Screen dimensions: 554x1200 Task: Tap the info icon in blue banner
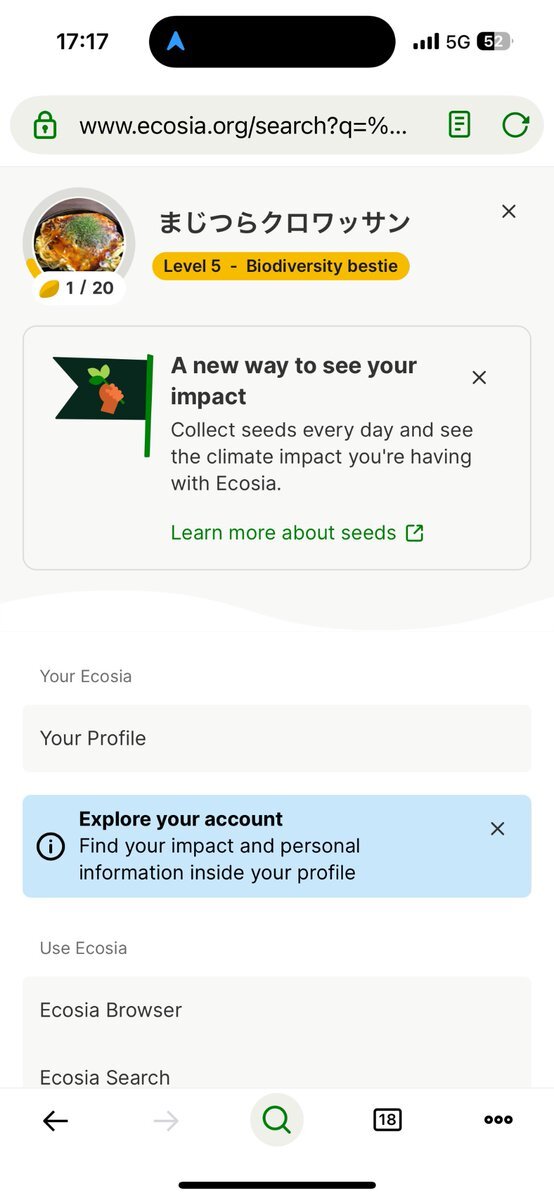(x=50, y=846)
